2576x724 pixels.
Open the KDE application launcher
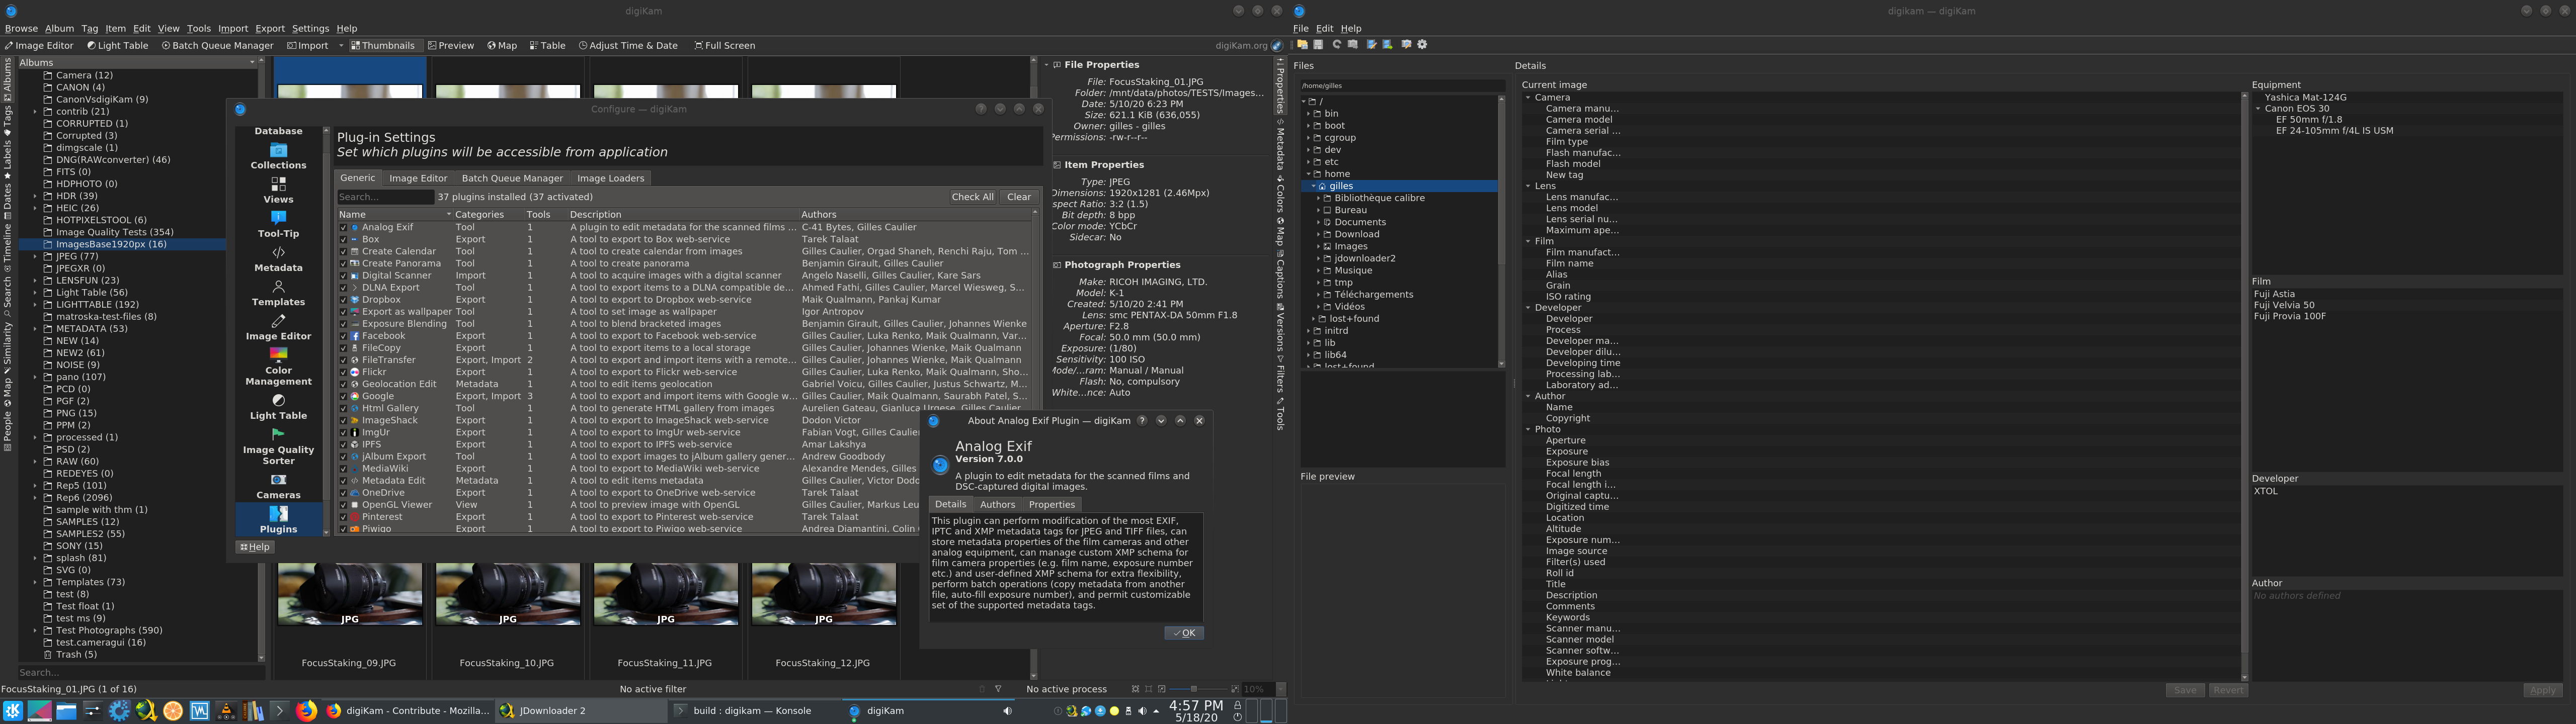12,710
